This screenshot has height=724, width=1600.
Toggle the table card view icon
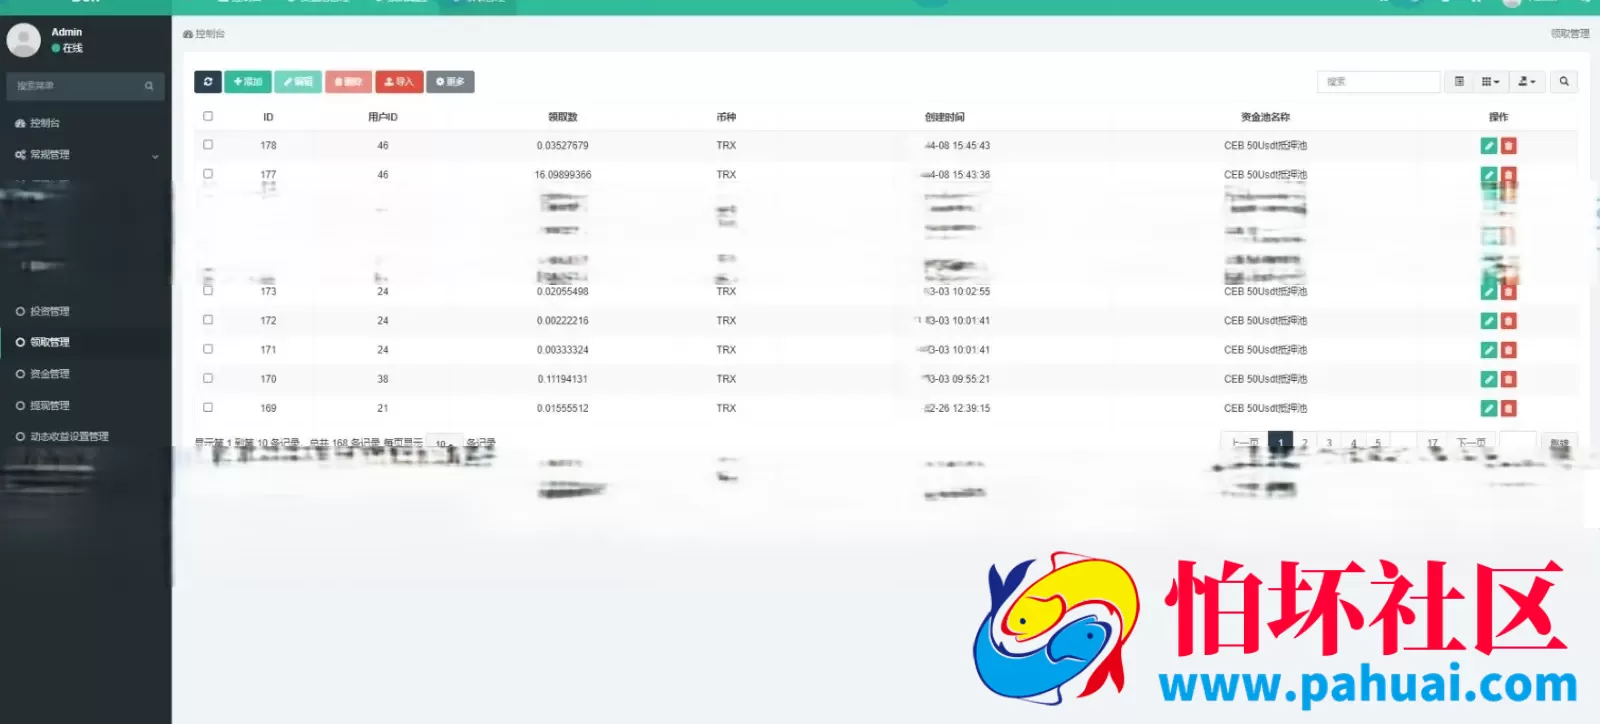[1459, 82]
